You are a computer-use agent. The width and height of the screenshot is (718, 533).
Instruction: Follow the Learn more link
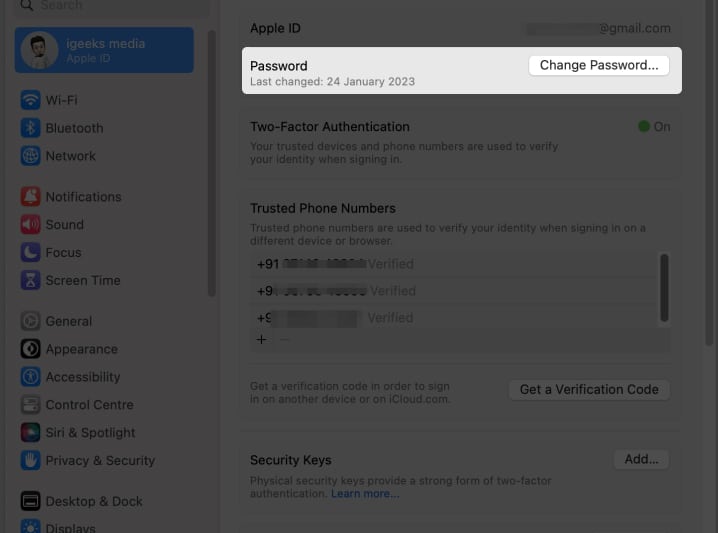coord(365,494)
